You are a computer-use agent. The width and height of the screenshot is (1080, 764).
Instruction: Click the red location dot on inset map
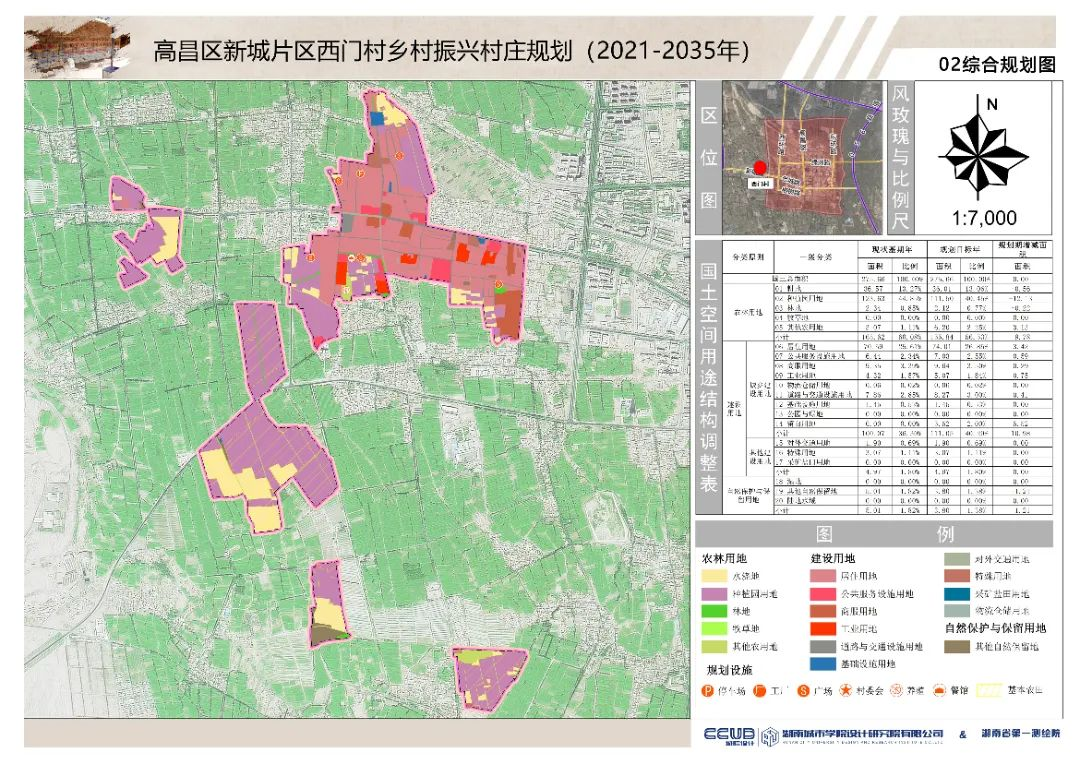760,168
